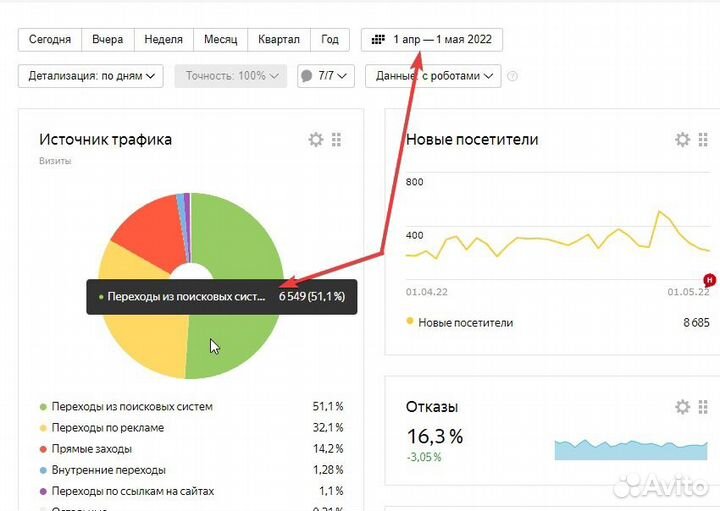Click the Отказы sparkline chart

pyautogui.click(x=631, y=449)
